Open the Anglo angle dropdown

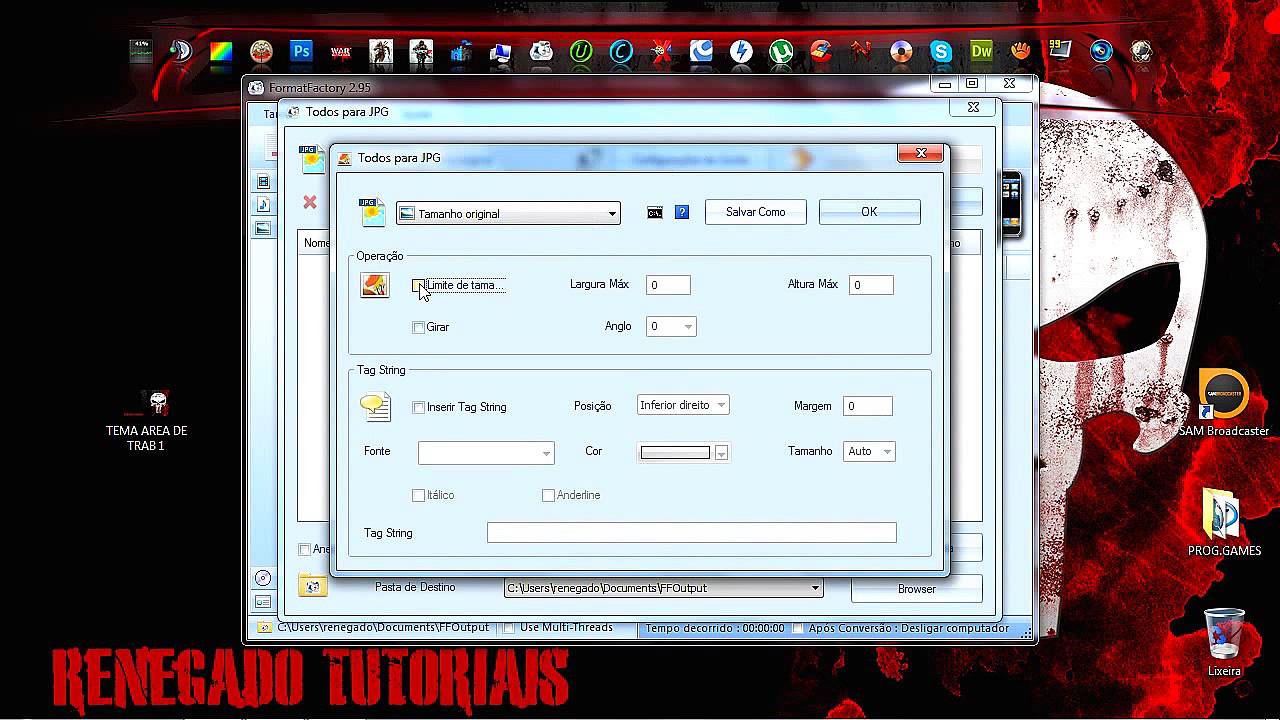click(671, 326)
